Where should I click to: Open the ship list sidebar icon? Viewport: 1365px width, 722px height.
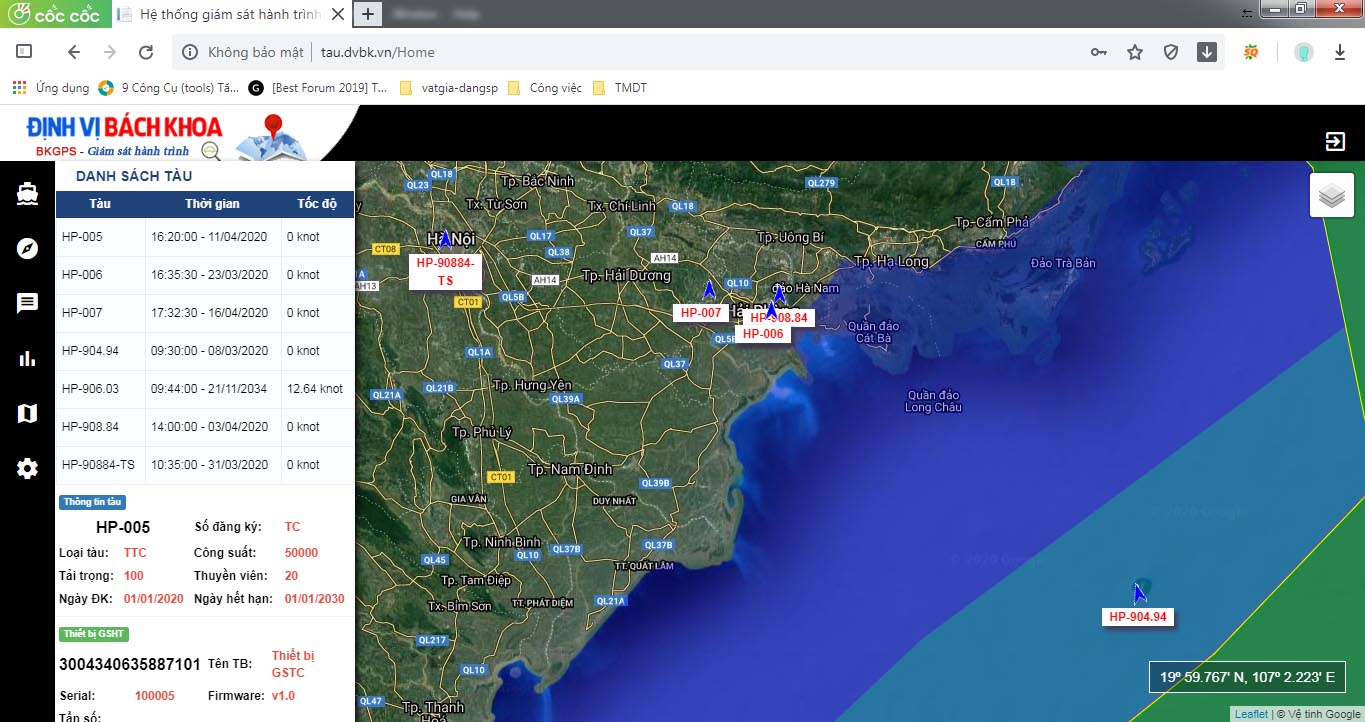(27, 194)
